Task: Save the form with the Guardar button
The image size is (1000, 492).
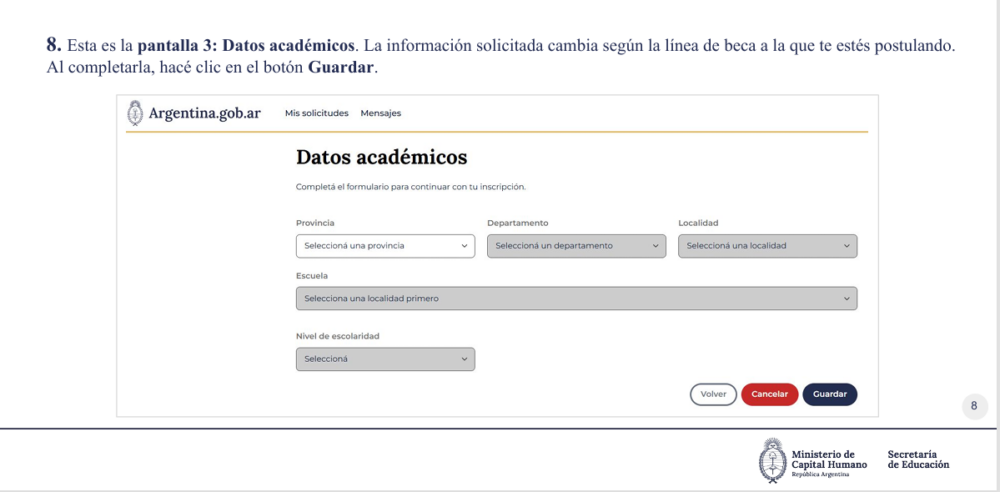Action: click(x=829, y=394)
